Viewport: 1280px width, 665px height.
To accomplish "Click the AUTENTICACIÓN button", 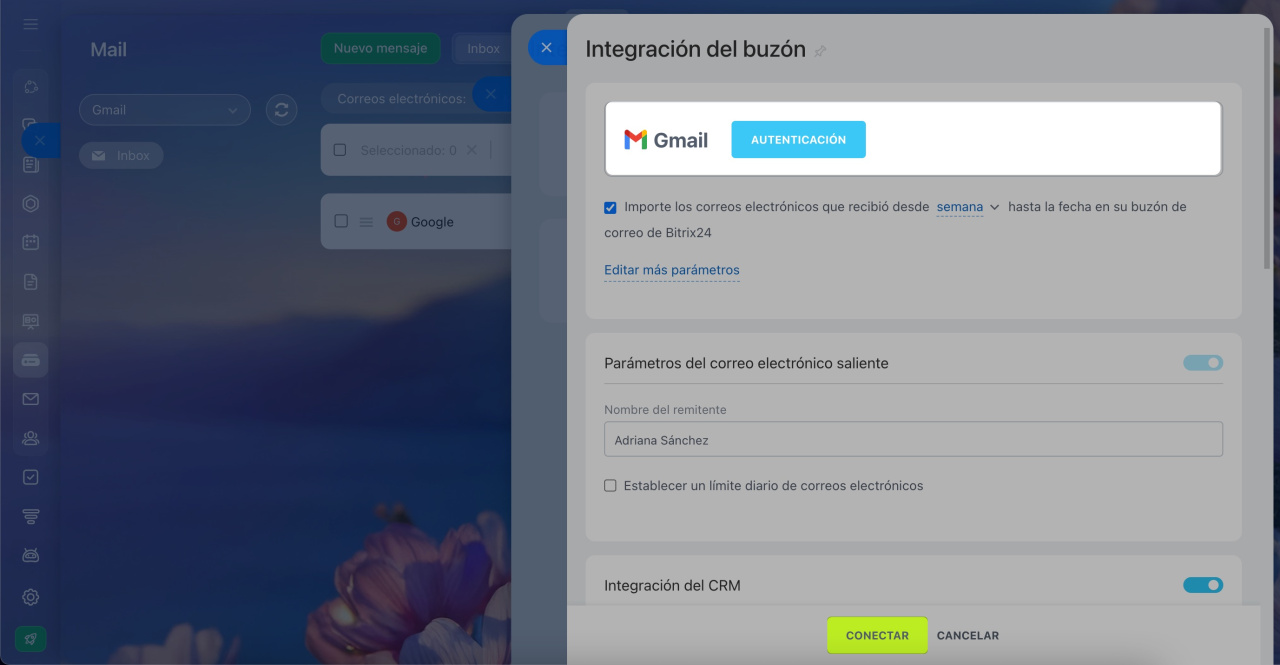I will click(798, 140).
